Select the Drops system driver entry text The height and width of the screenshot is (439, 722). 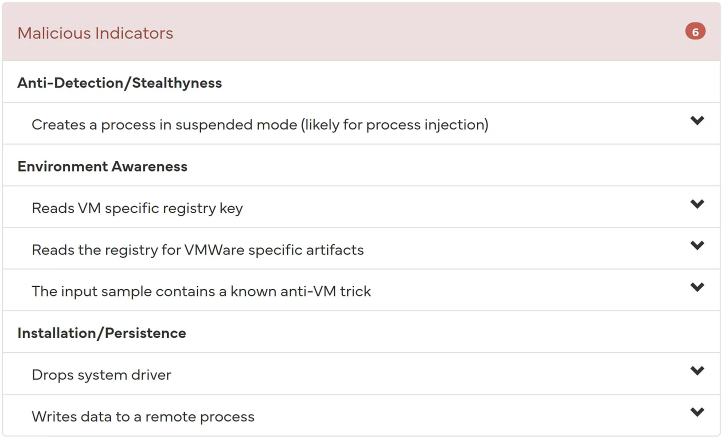pyautogui.click(x=101, y=375)
